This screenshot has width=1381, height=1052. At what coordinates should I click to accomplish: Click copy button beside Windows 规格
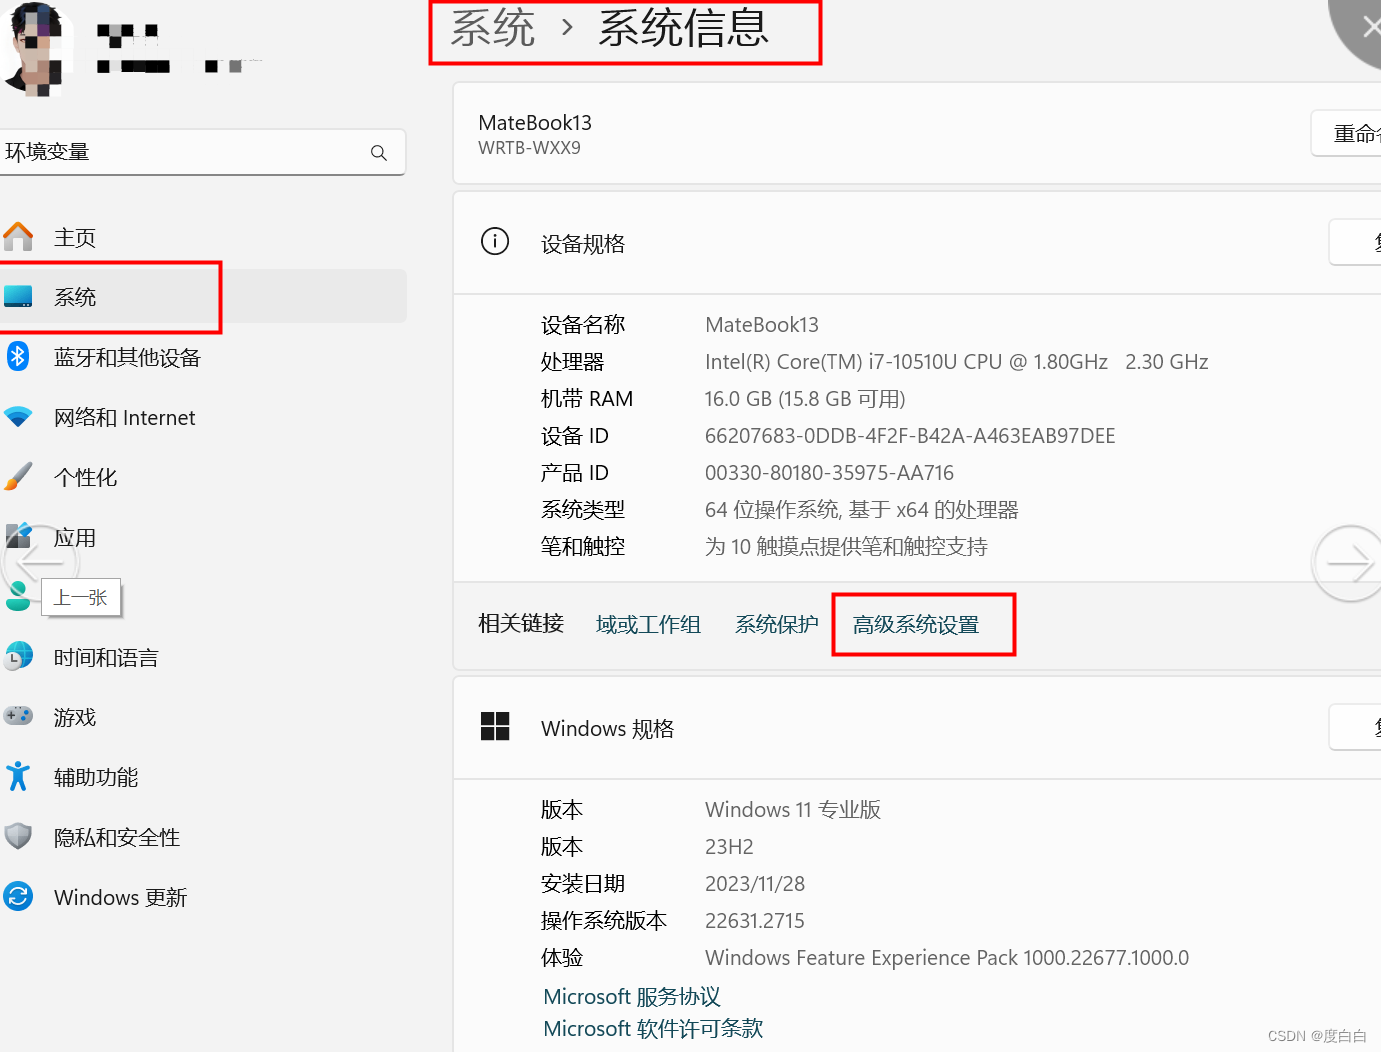tap(1355, 727)
